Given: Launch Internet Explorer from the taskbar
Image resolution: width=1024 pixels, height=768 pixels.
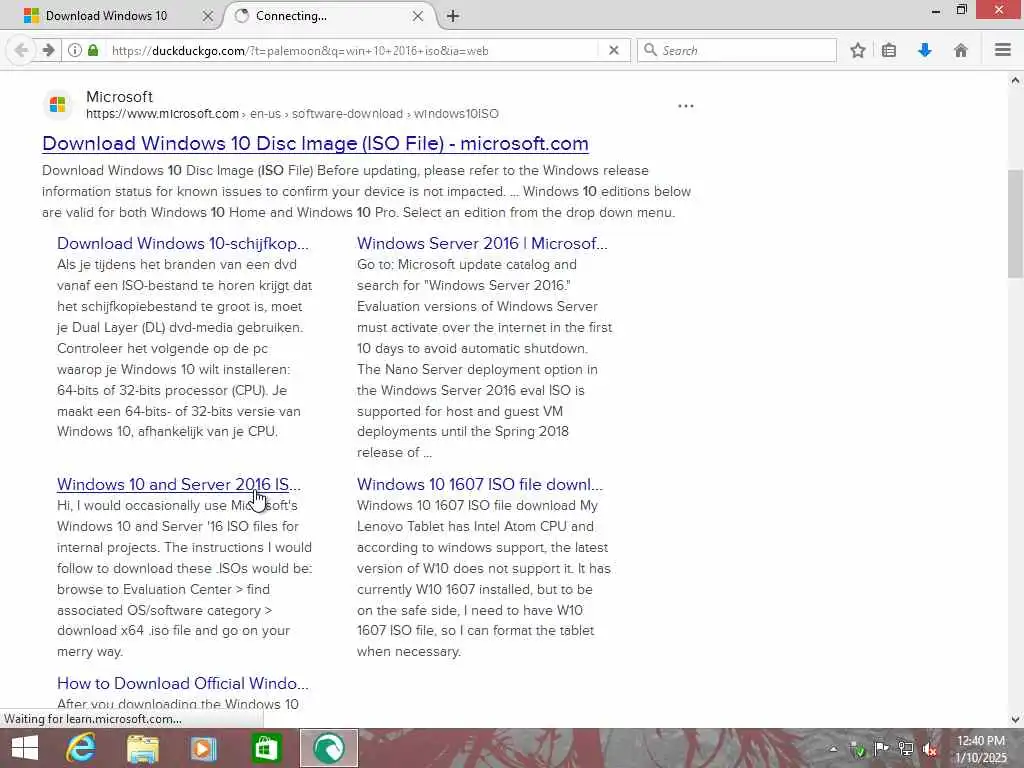Looking at the screenshot, I should [81, 748].
